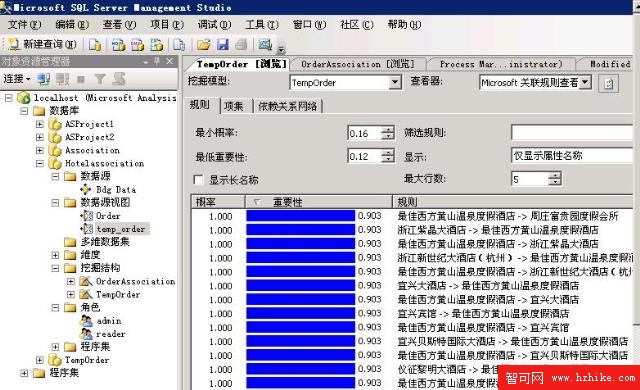The width and height of the screenshot is (640, 390).
Task: Open the 编辑 menu
Action: 72,25
